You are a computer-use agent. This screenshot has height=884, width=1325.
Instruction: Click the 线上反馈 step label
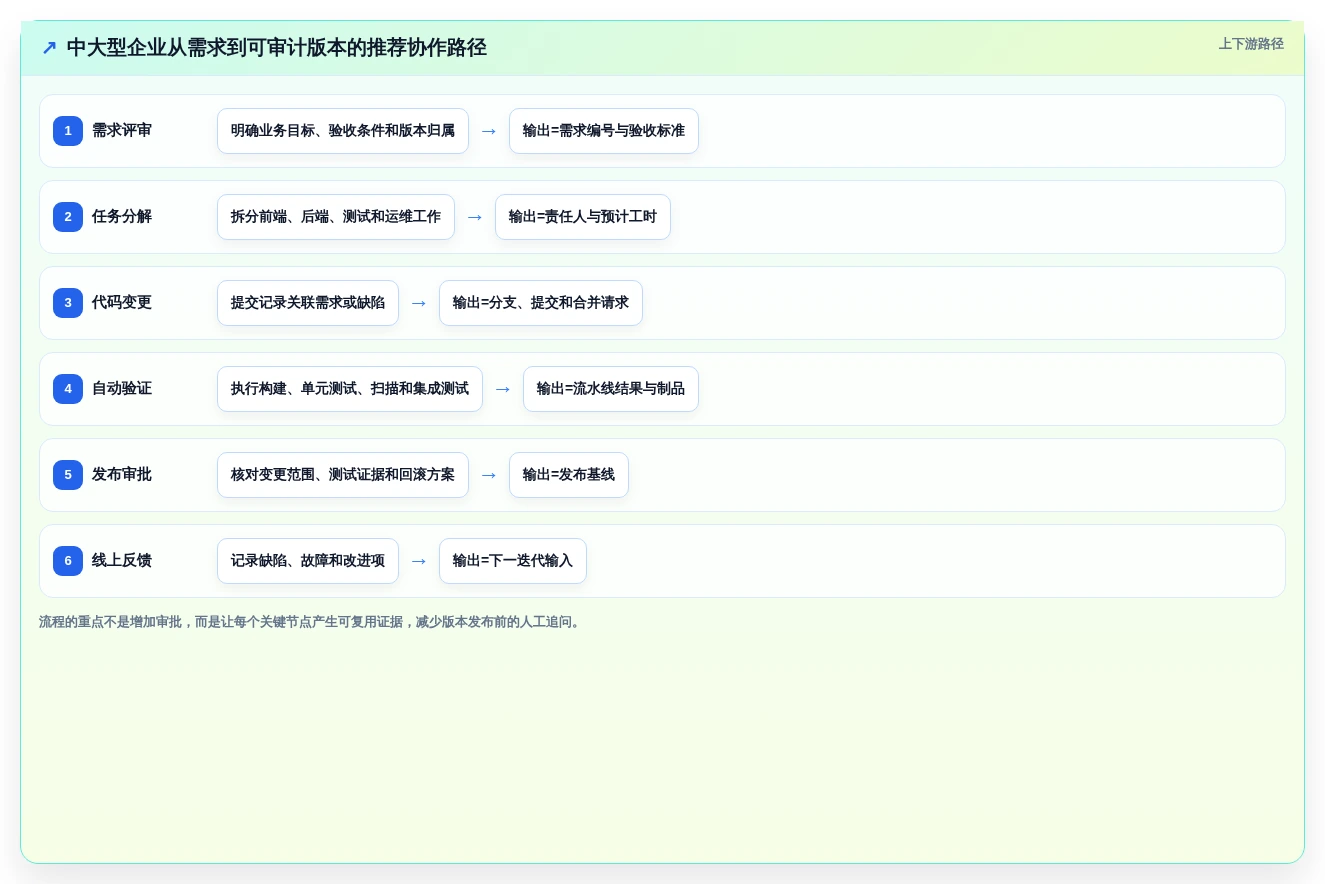[x=122, y=561]
